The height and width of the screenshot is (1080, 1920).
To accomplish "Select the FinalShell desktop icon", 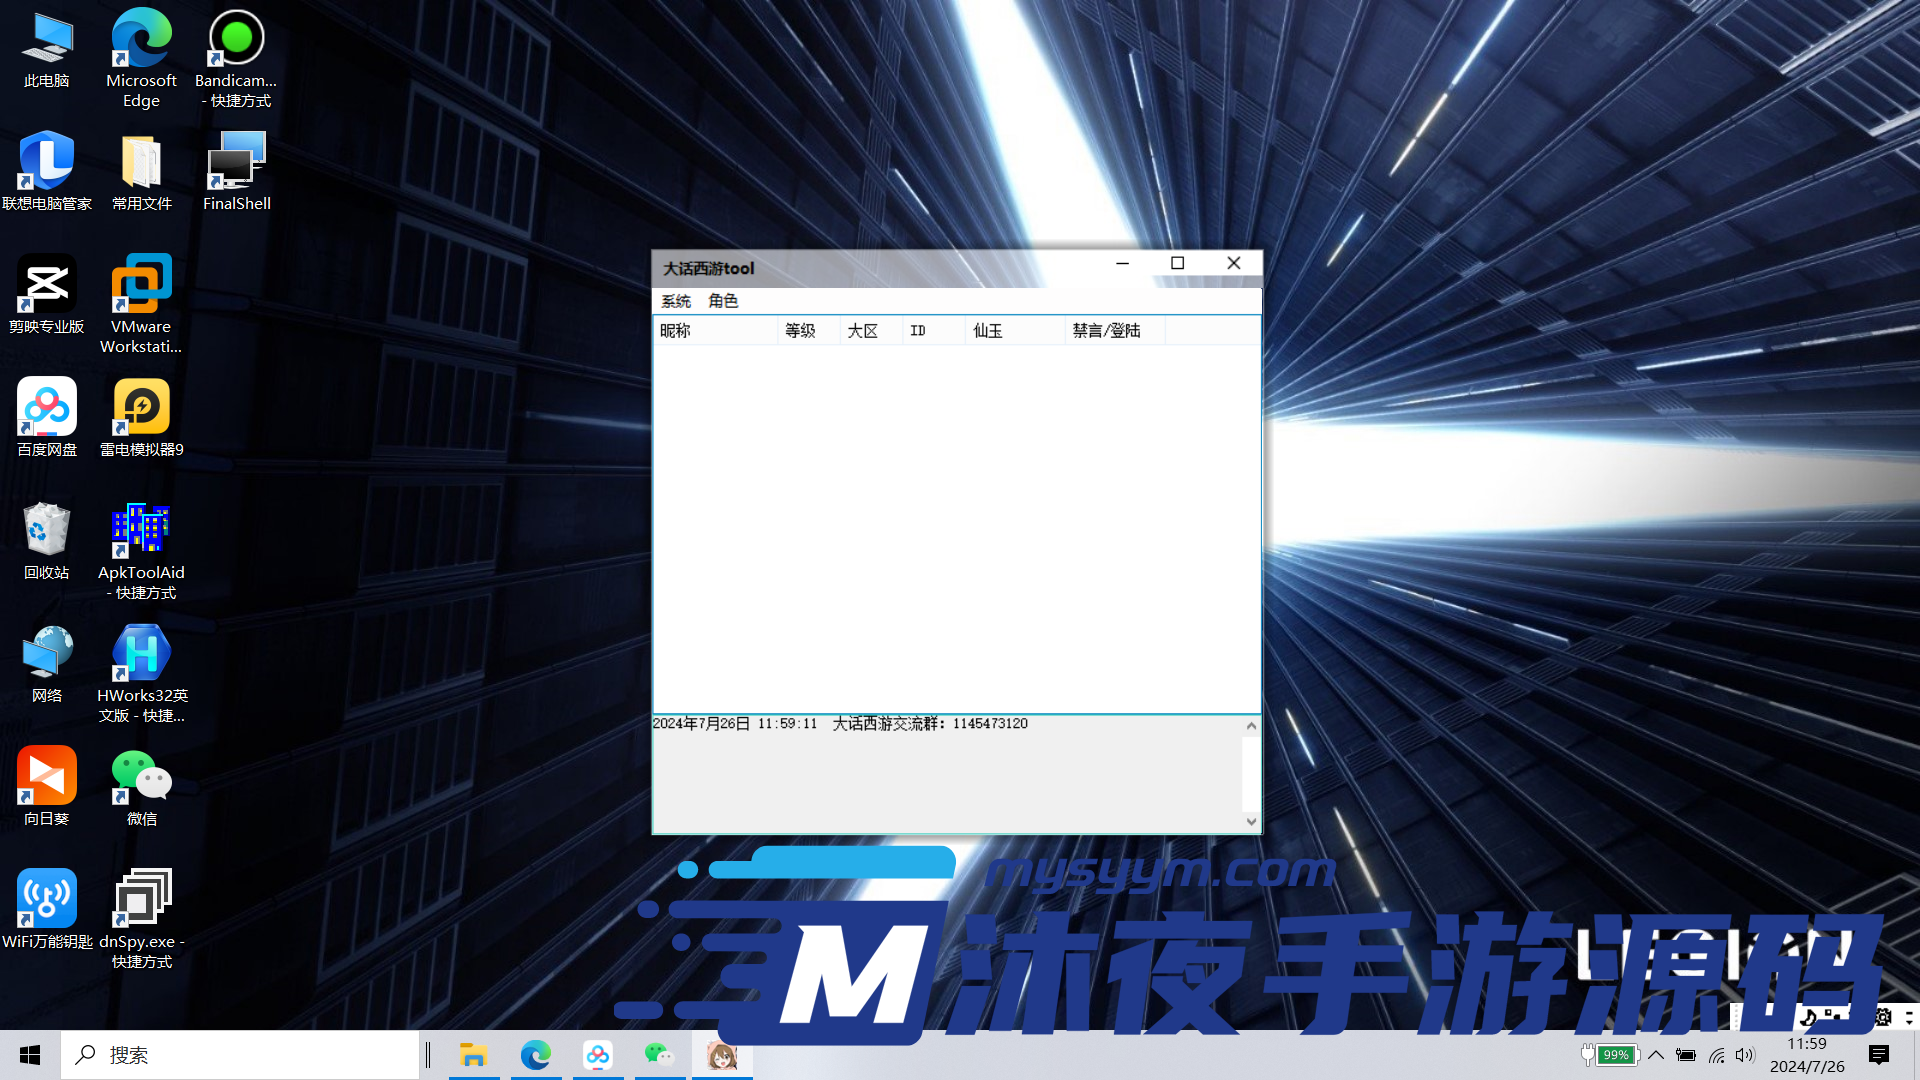I will pyautogui.click(x=236, y=161).
